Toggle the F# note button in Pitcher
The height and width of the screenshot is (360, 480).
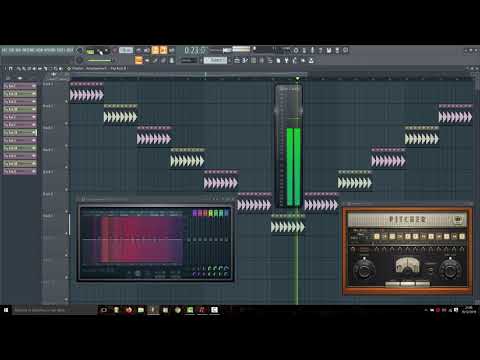click(423, 236)
